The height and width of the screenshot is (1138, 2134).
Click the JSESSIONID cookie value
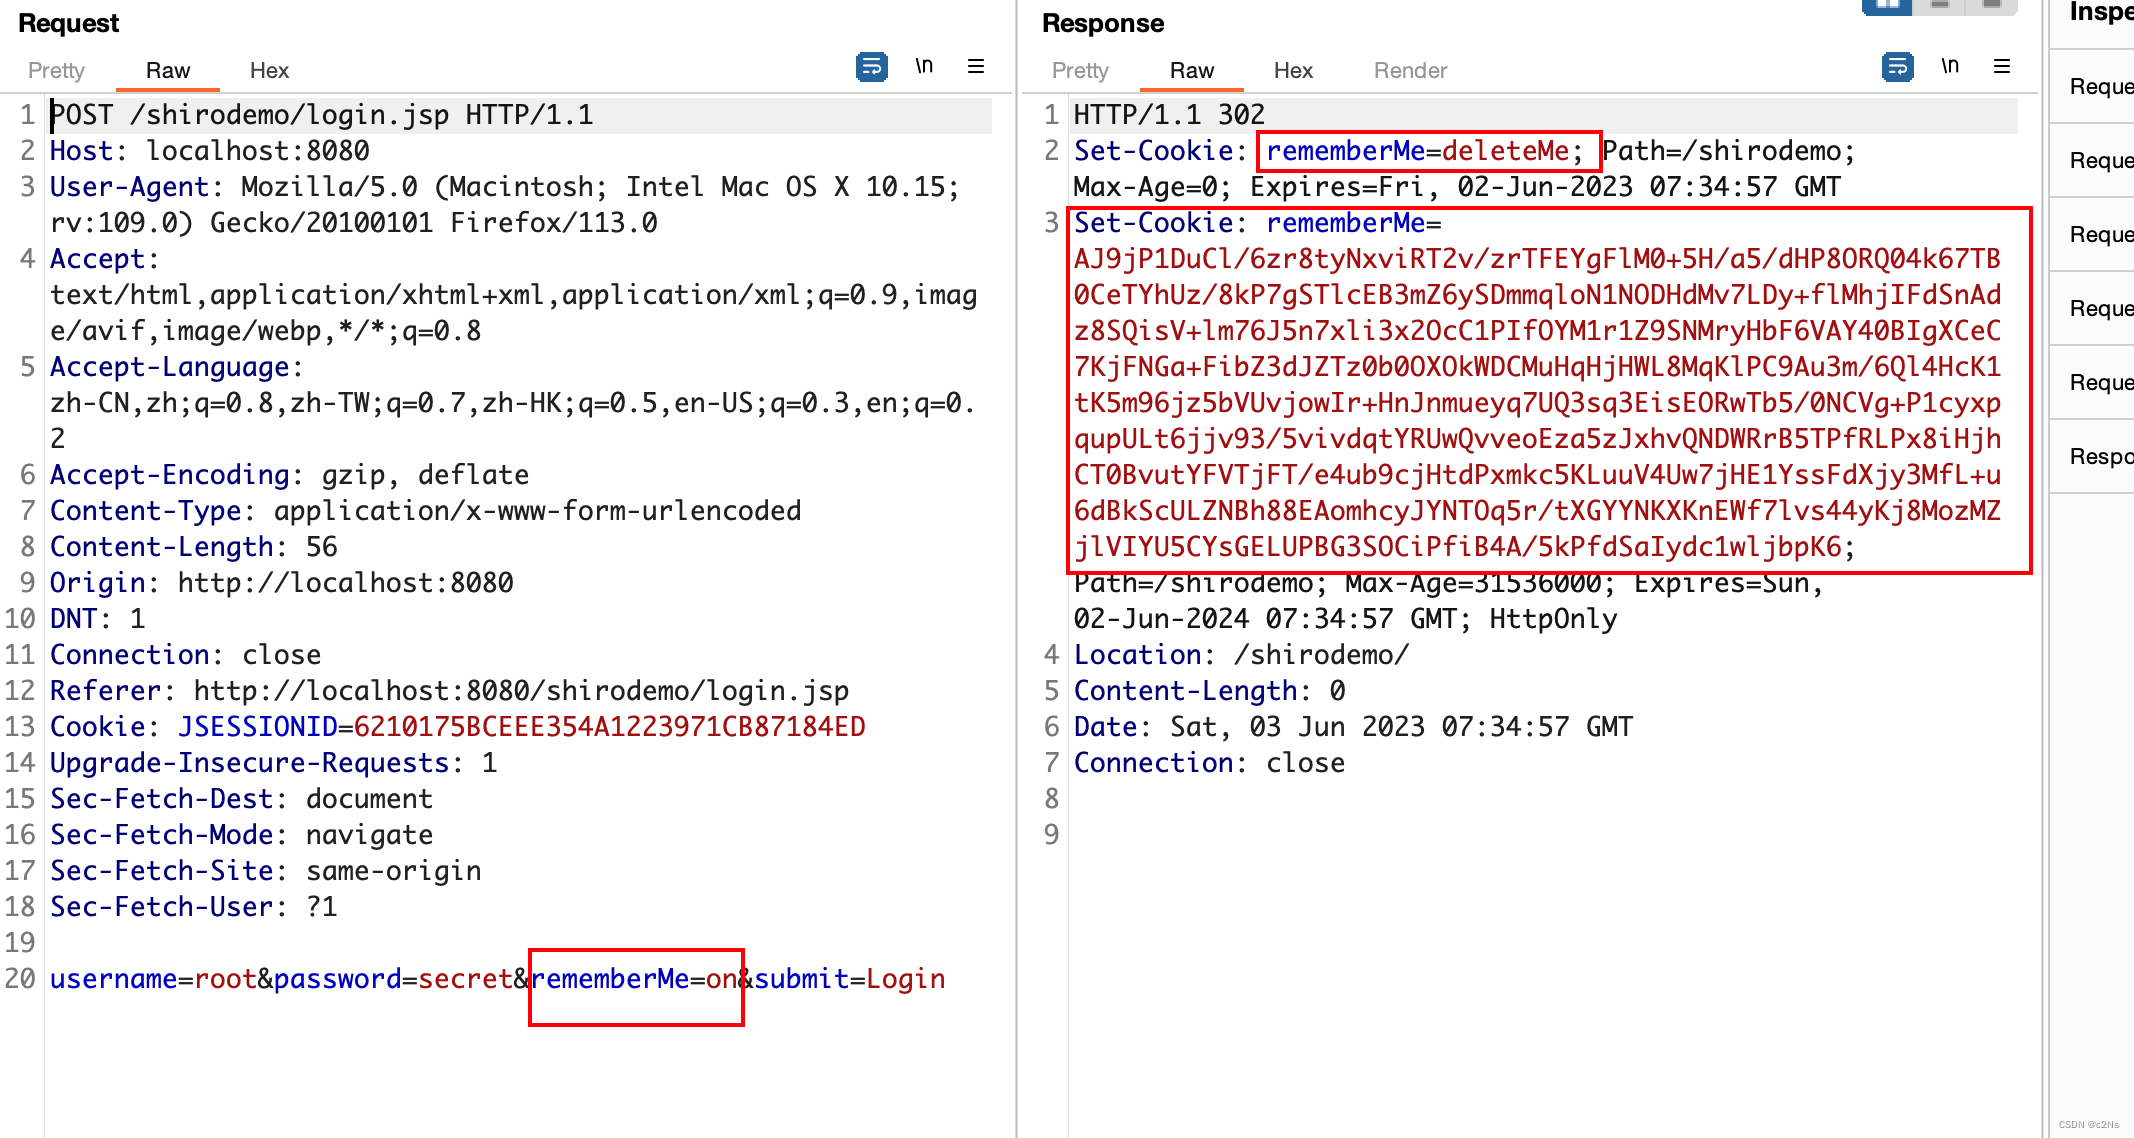[x=610, y=727]
